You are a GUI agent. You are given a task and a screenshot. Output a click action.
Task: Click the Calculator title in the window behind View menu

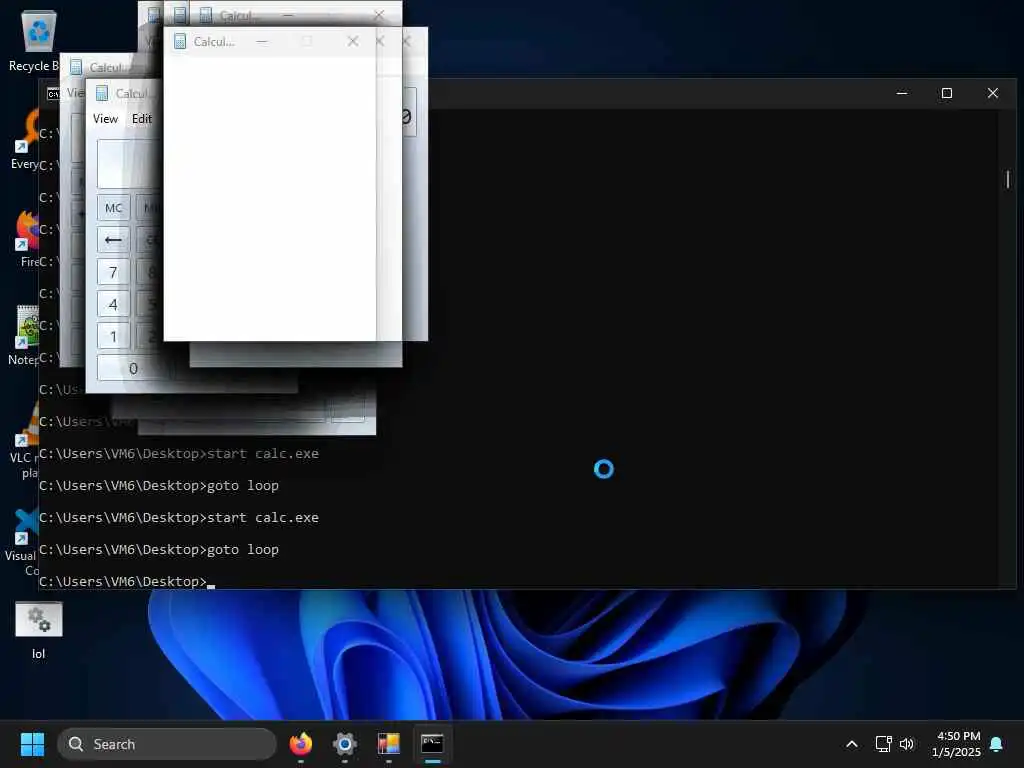click(x=108, y=67)
